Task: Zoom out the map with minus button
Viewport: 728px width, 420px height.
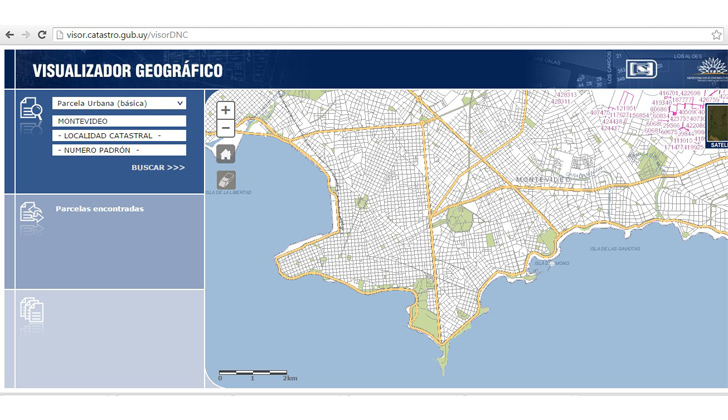Action: click(x=226, y=128)
